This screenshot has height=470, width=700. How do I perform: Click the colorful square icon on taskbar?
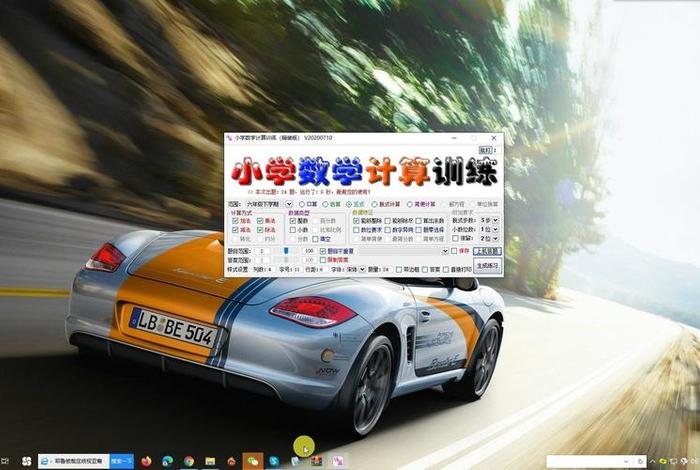pos(317,461)
